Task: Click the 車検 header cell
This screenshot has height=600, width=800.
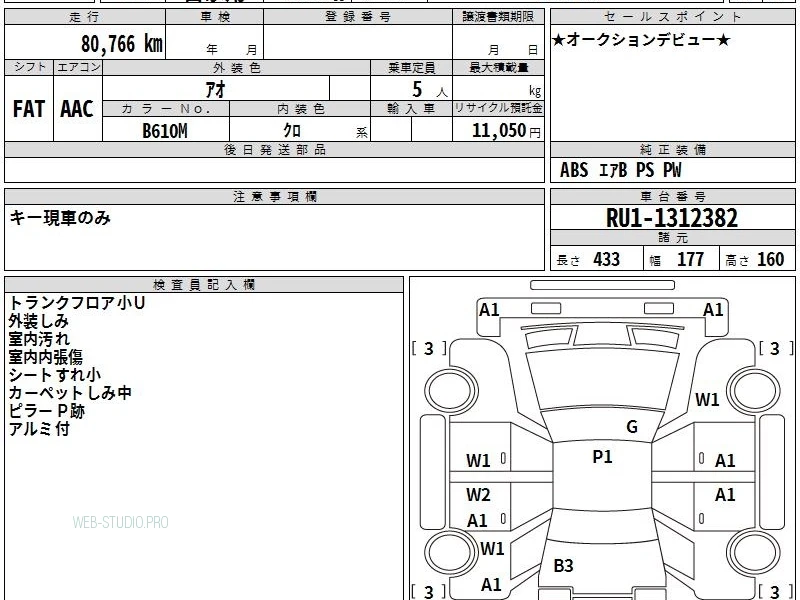Action: click(x=215, y=17)
